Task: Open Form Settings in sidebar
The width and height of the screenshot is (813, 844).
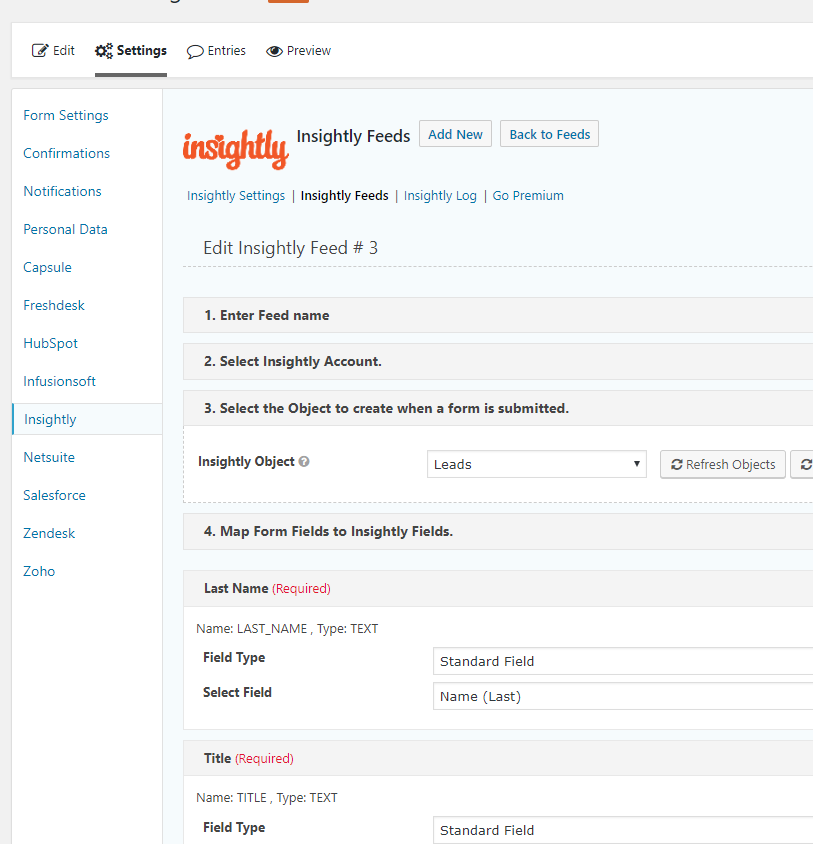Action: click(x=66, y=115)
